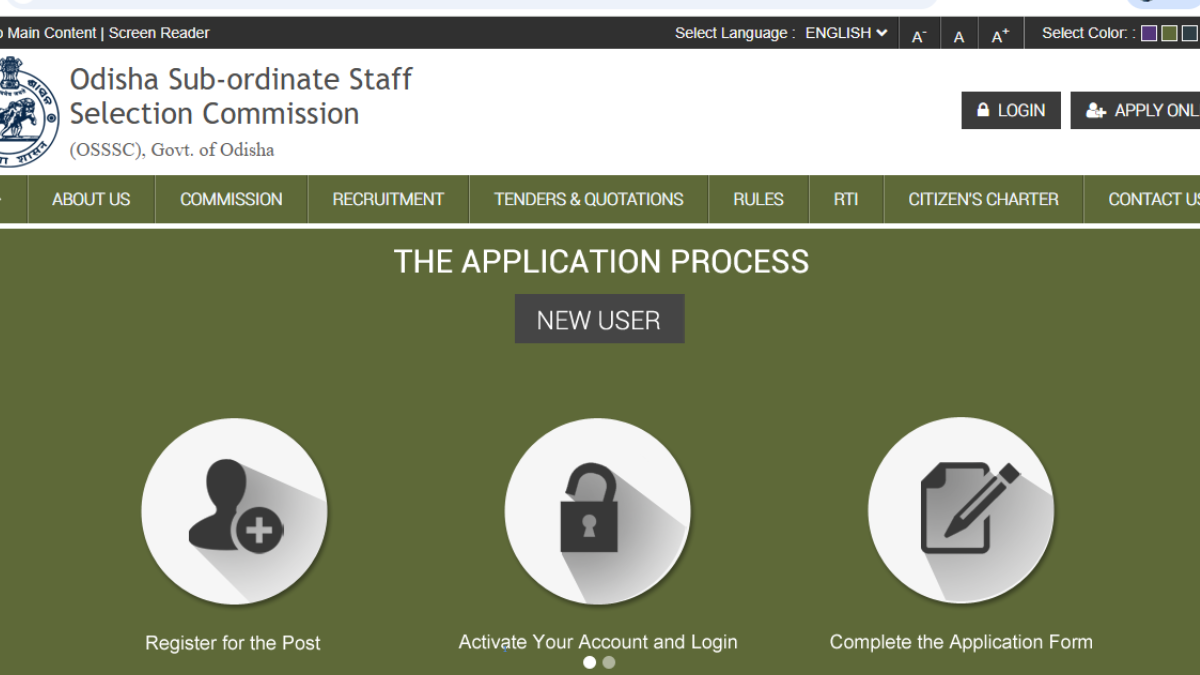This screenshot has width=1200, height=675.
Task: Open the RECRUITMENT menu
Action: (388, 199)
